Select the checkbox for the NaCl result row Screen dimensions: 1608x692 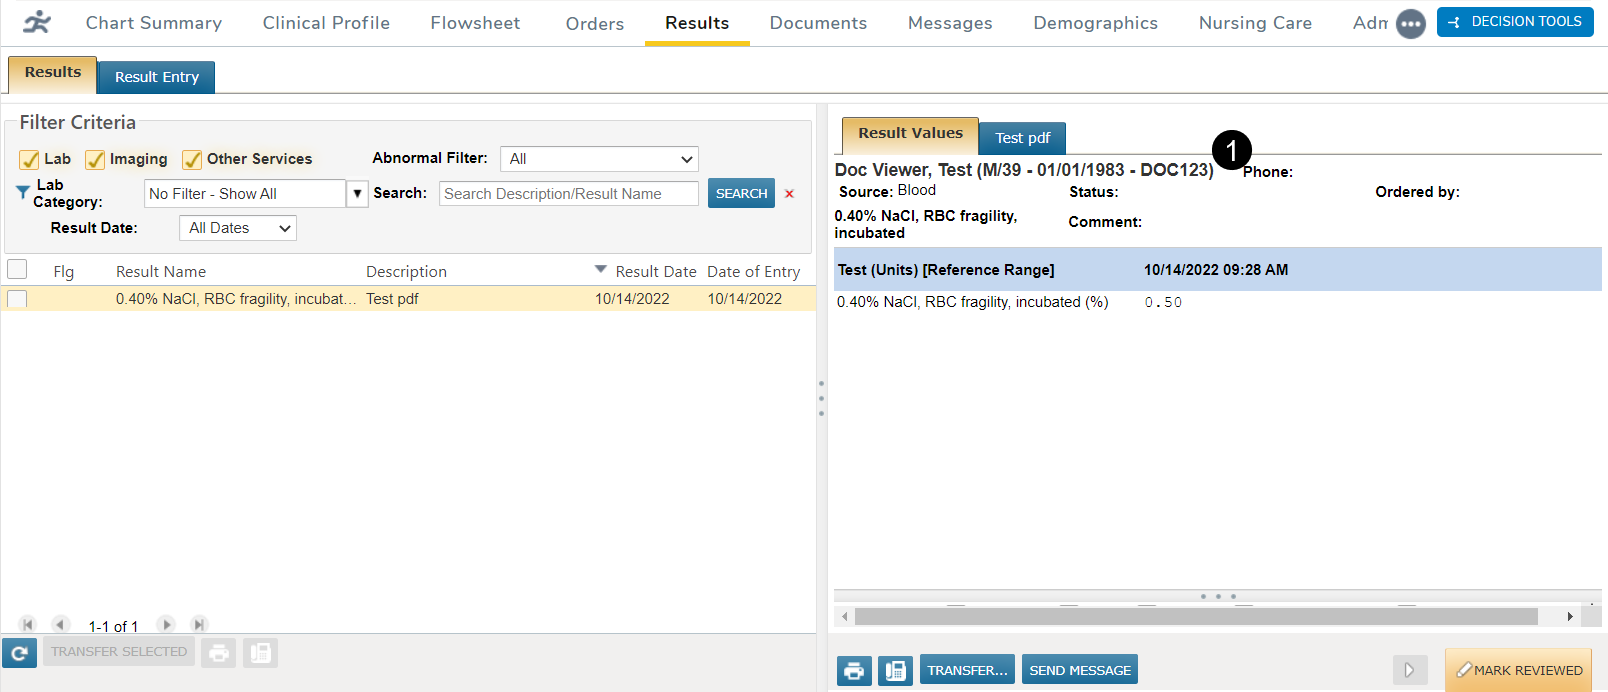[x=17, y=299]
